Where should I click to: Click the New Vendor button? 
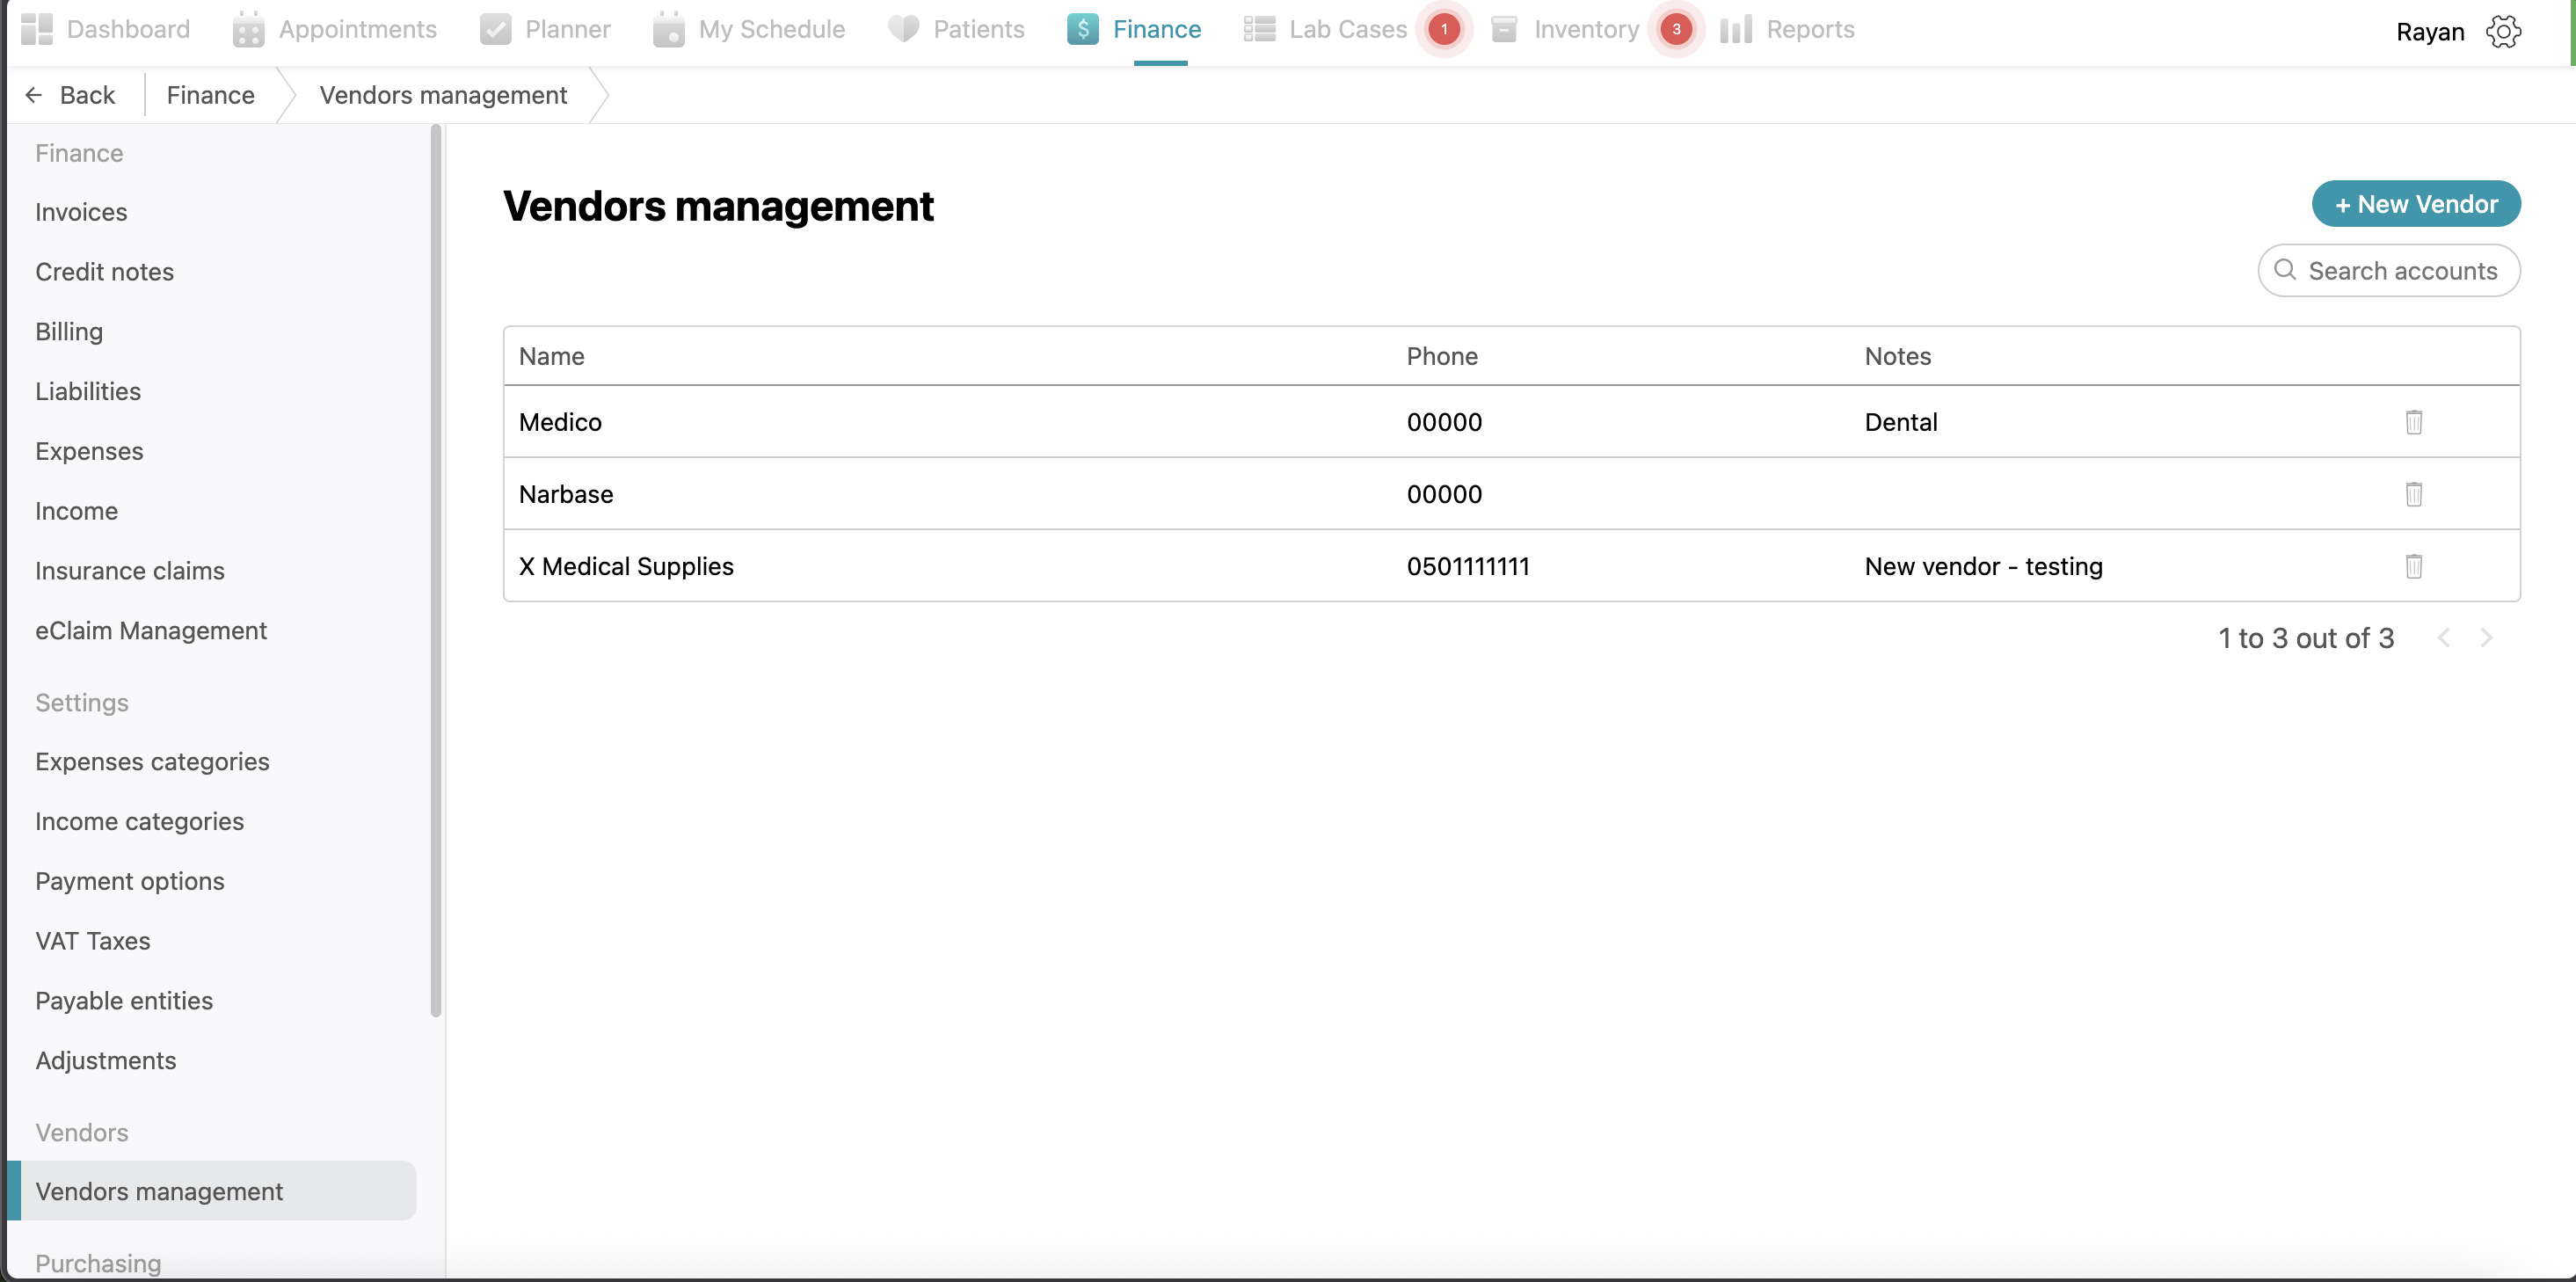click(x=2415, y=204)
